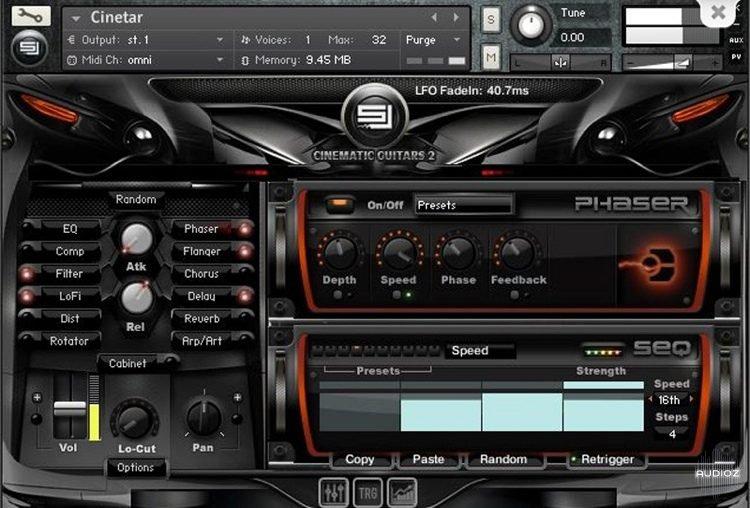Adjust the Phaser Phase knob
The width and height of the screenshot is (750, 508).
point(458,253)
